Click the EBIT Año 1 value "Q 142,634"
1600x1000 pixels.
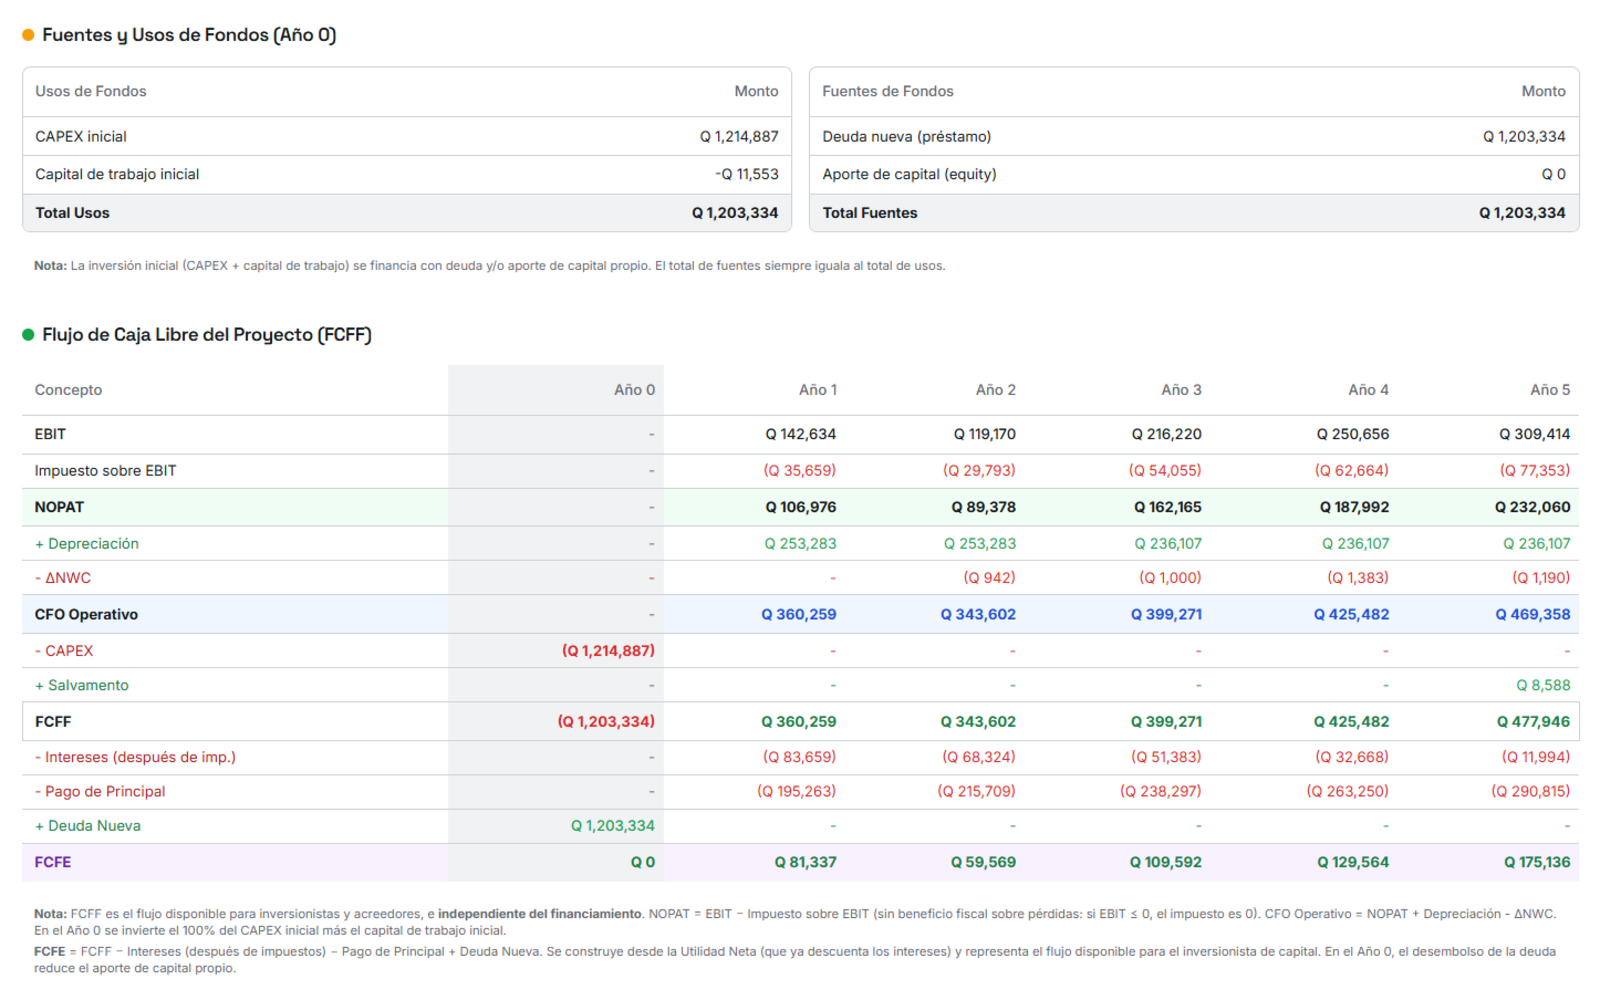pos(801,434)
